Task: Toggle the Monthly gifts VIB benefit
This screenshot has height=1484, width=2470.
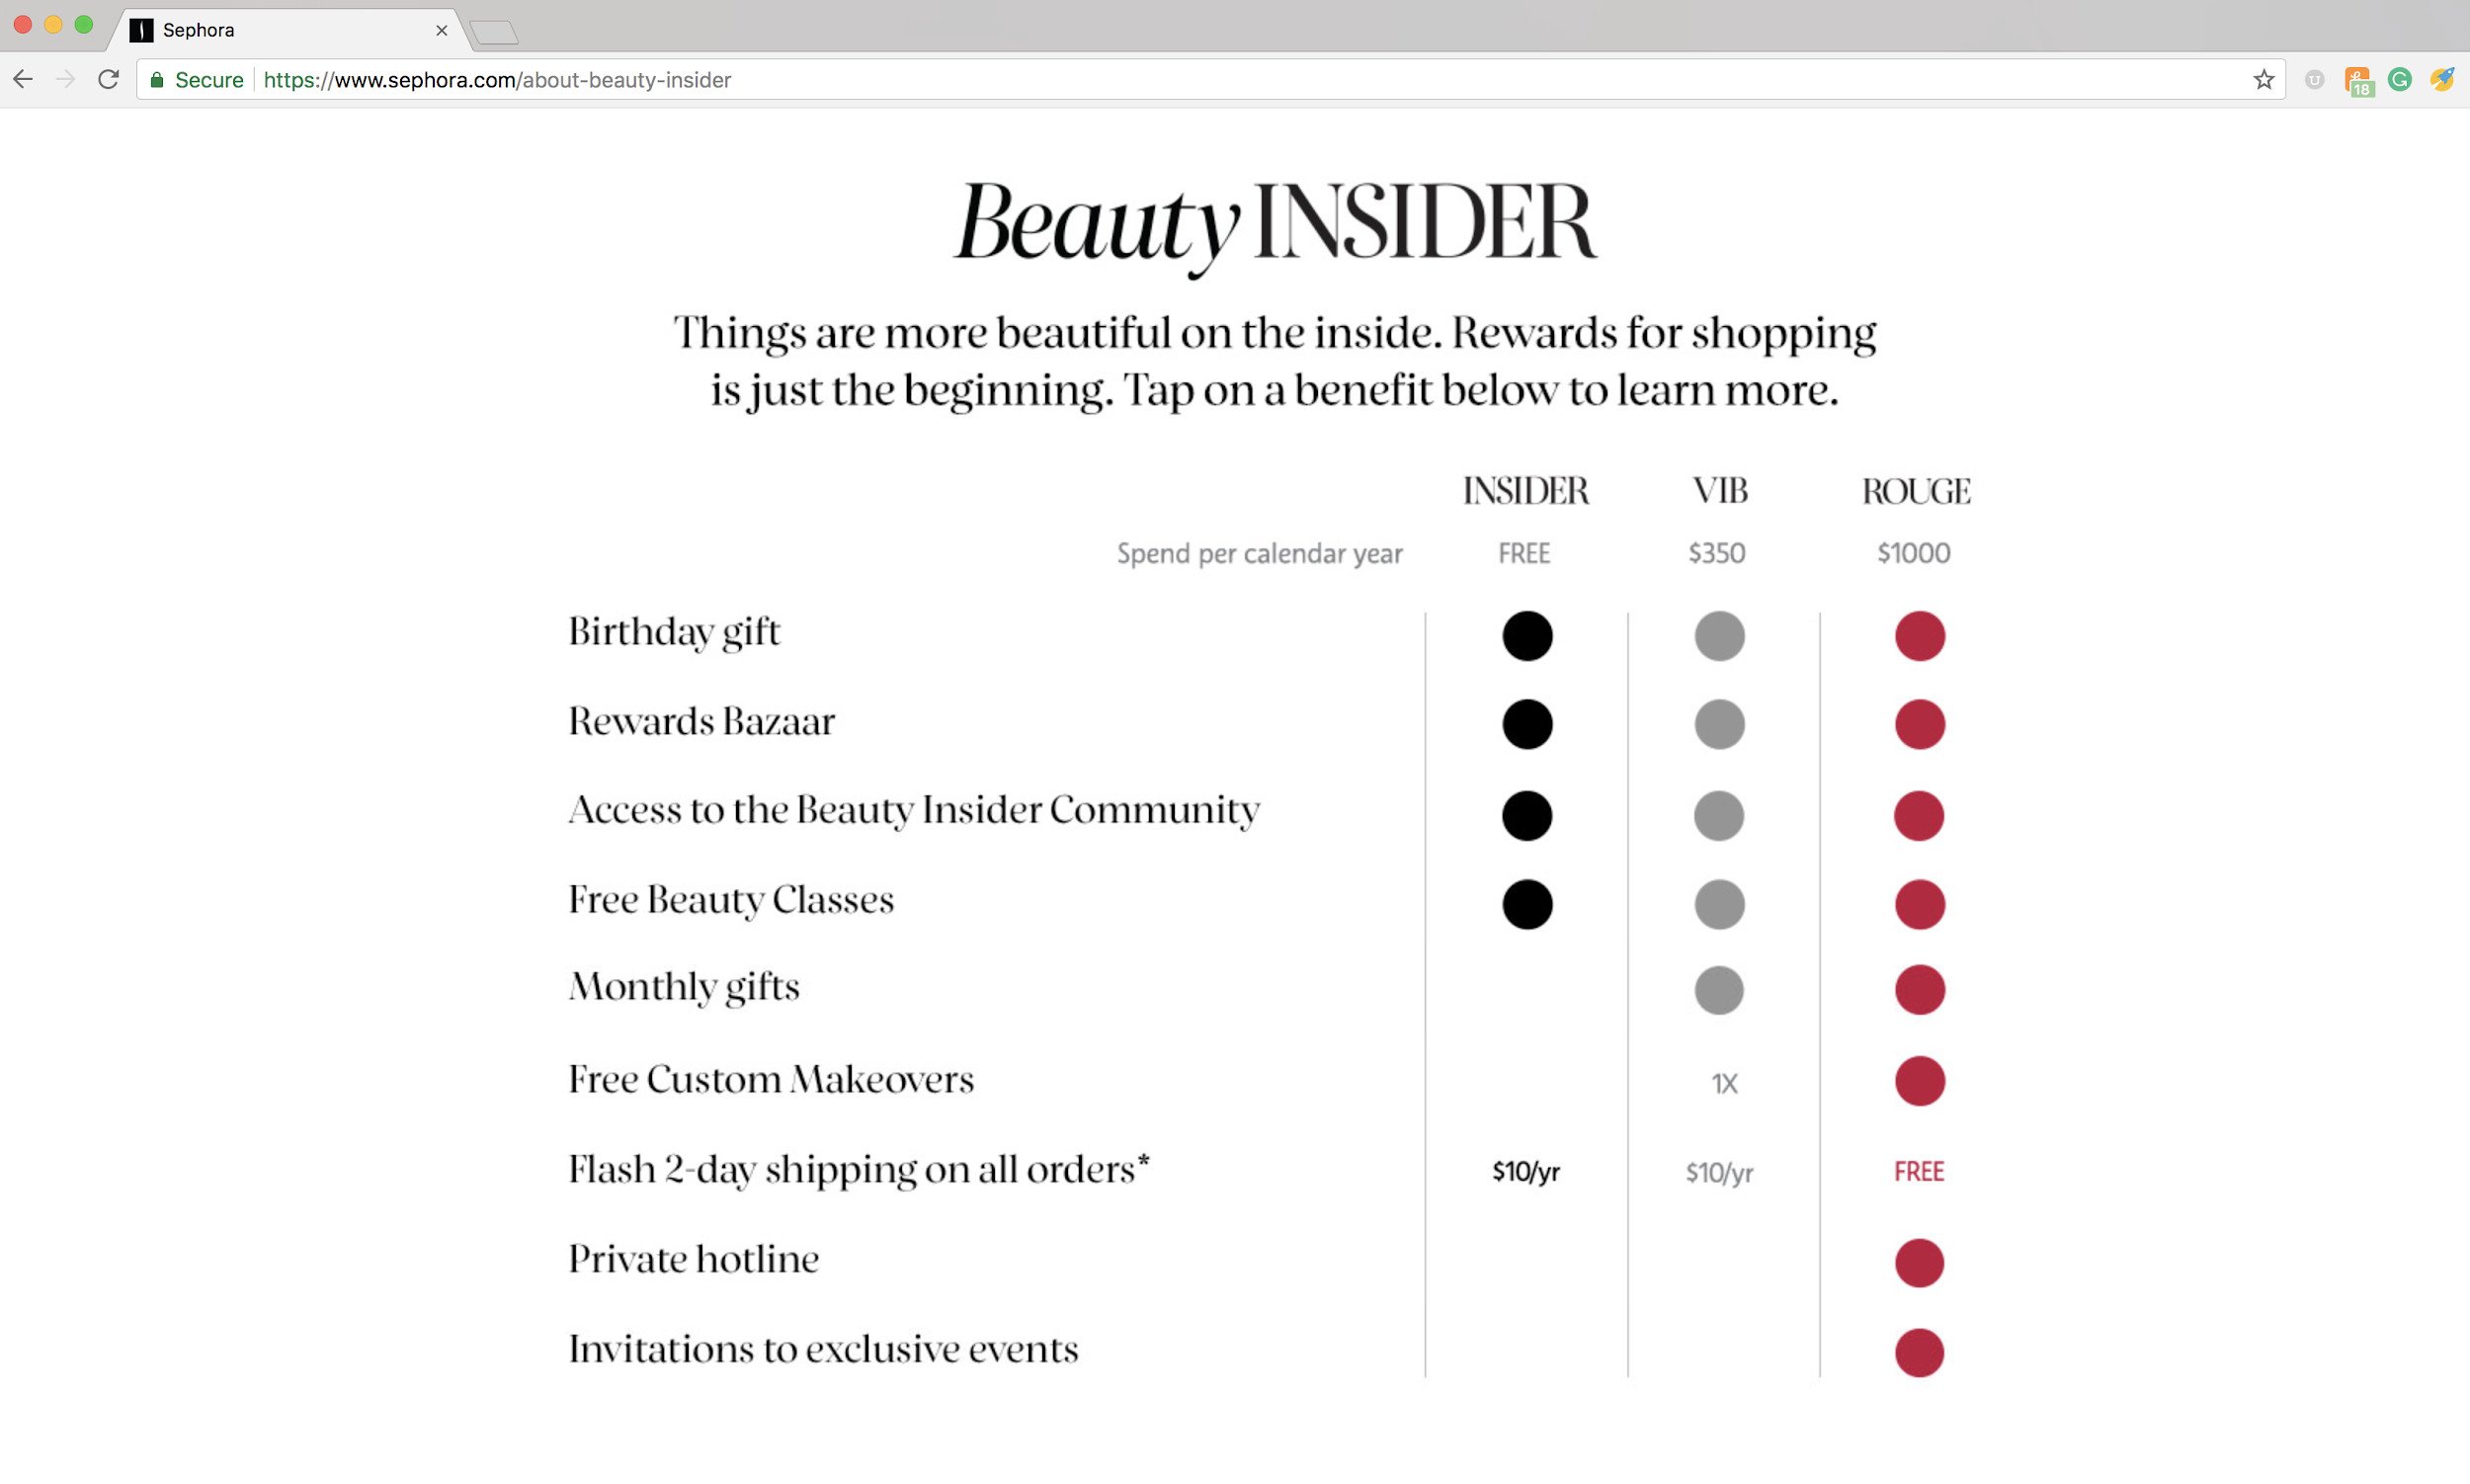Action: point(1718,990)
